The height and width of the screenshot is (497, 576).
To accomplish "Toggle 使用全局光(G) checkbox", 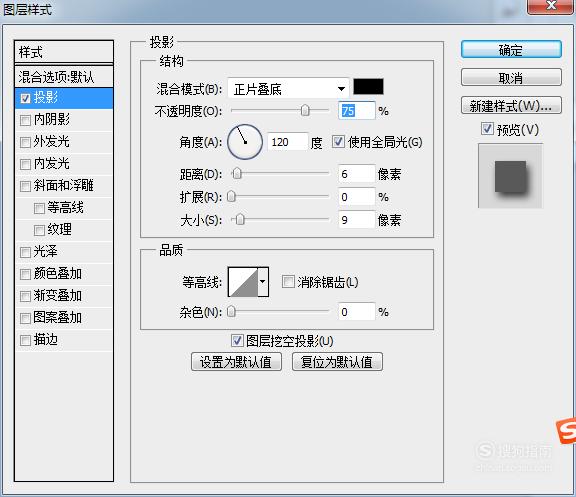I will click(338, 142).
